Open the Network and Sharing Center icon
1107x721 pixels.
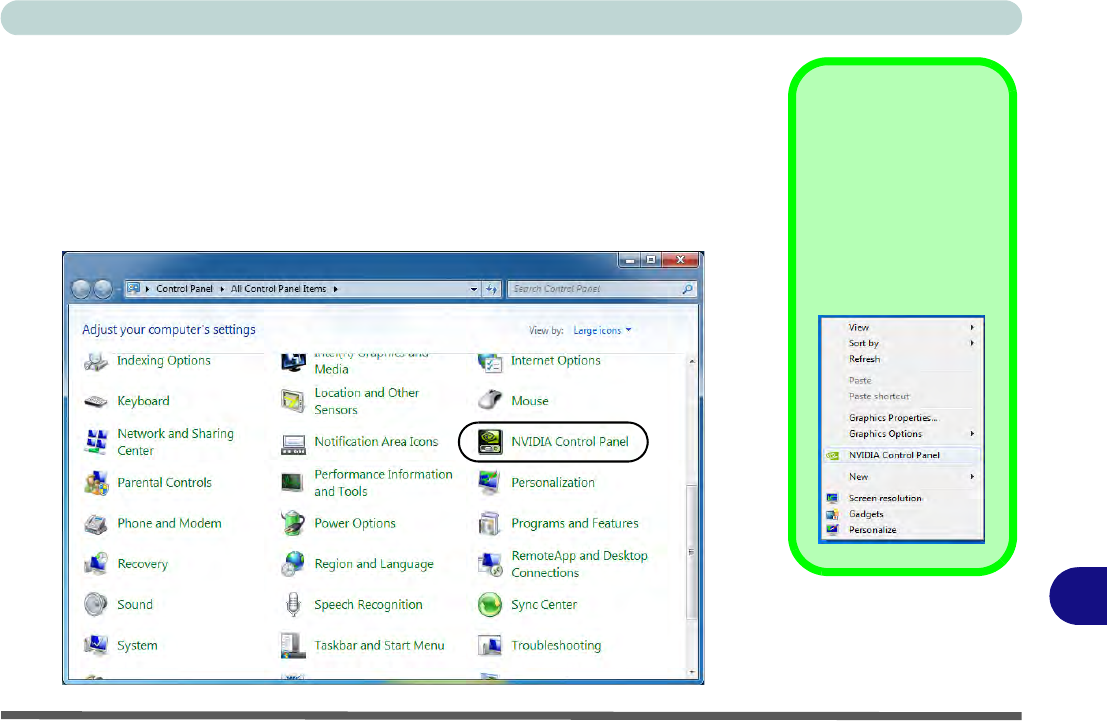coord(96,442)
